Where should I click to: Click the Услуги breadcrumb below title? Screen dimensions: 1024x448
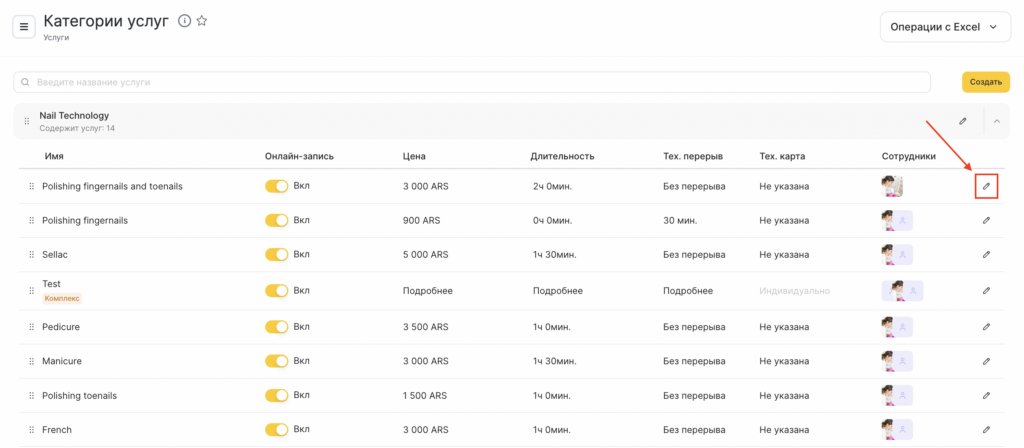click(x=56, y=37)
